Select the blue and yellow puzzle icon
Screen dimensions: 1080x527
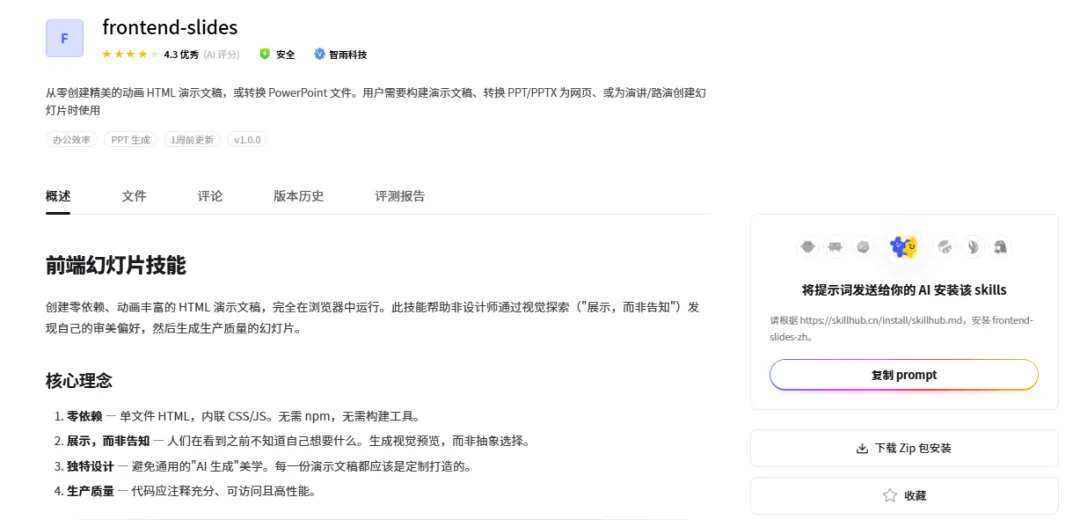[904, 246]
